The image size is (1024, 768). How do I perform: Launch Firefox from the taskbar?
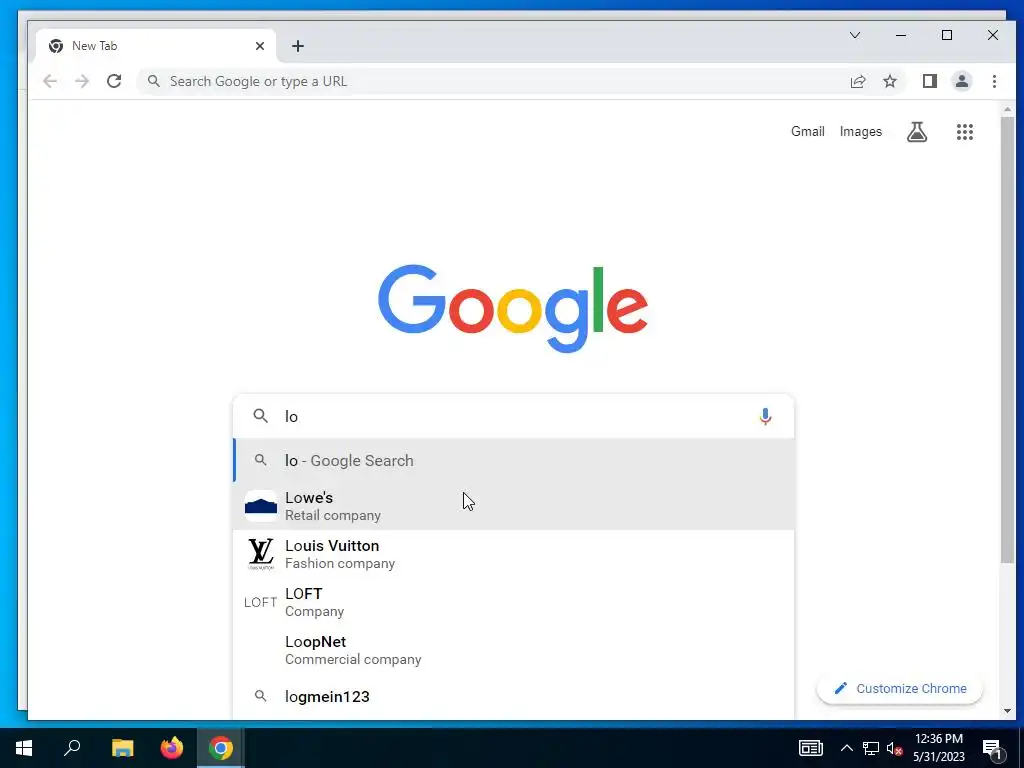point(172,748)
